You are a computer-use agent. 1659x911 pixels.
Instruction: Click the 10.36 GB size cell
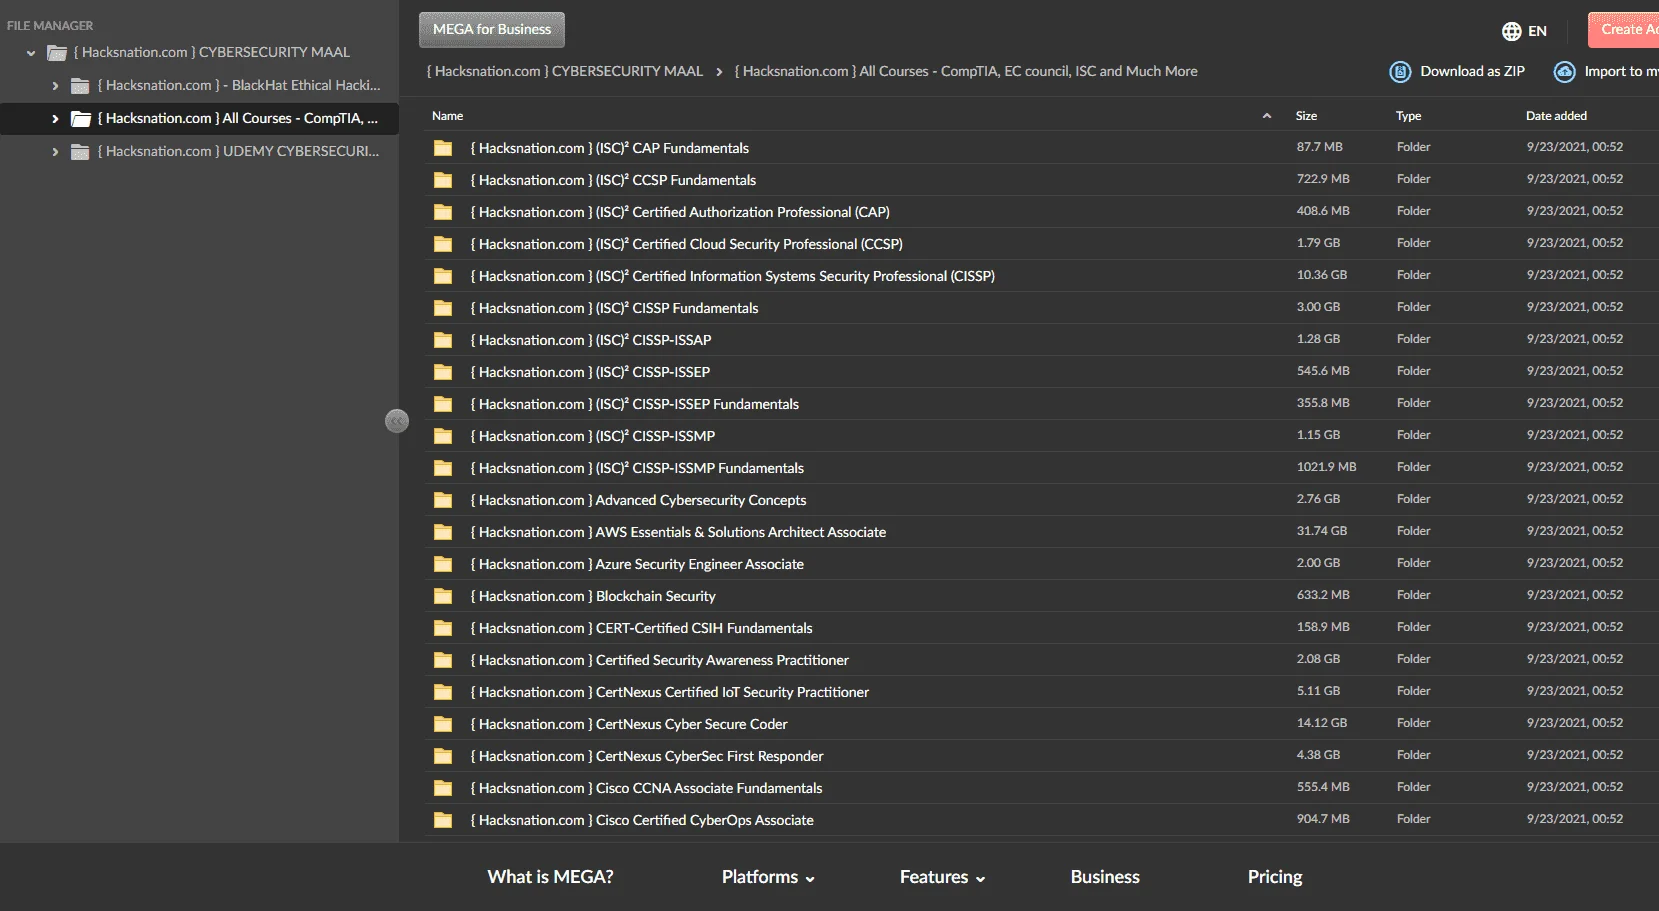coord(1321,275)
